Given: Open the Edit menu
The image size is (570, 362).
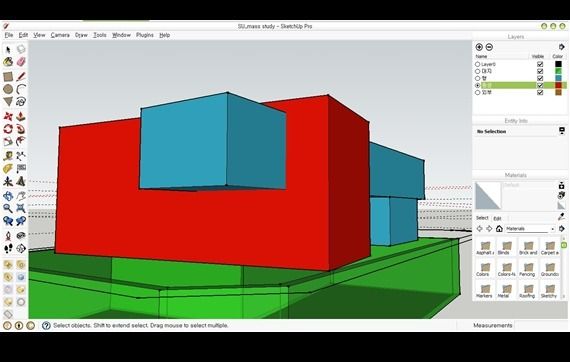Looking at the screenshot, I should (23, 35).
